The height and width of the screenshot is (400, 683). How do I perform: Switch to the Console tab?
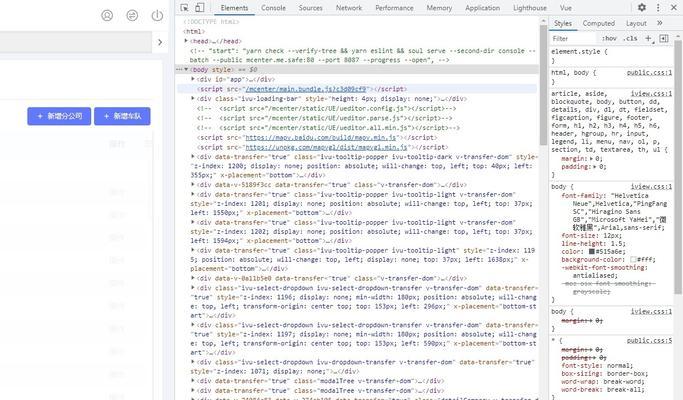click(x=273, y=8)
